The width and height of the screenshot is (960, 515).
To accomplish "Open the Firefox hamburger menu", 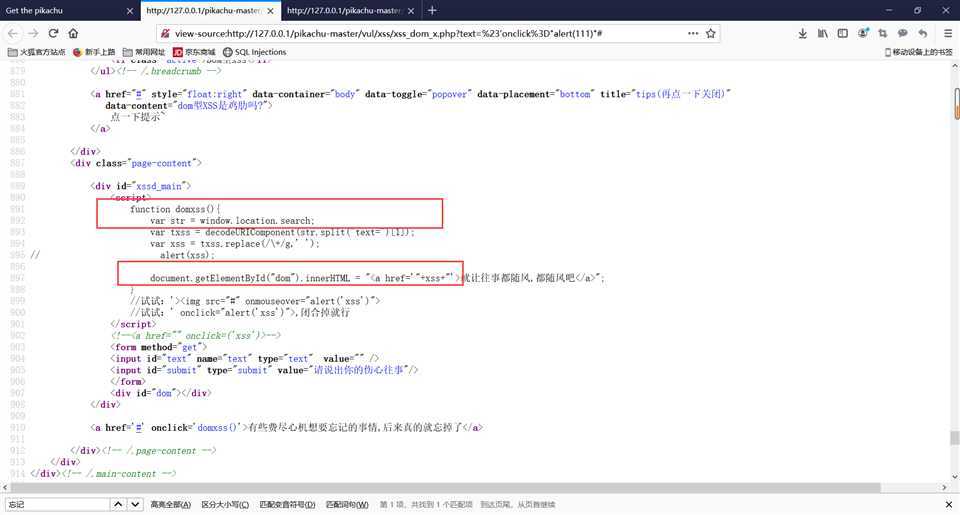I will [948, 33].
